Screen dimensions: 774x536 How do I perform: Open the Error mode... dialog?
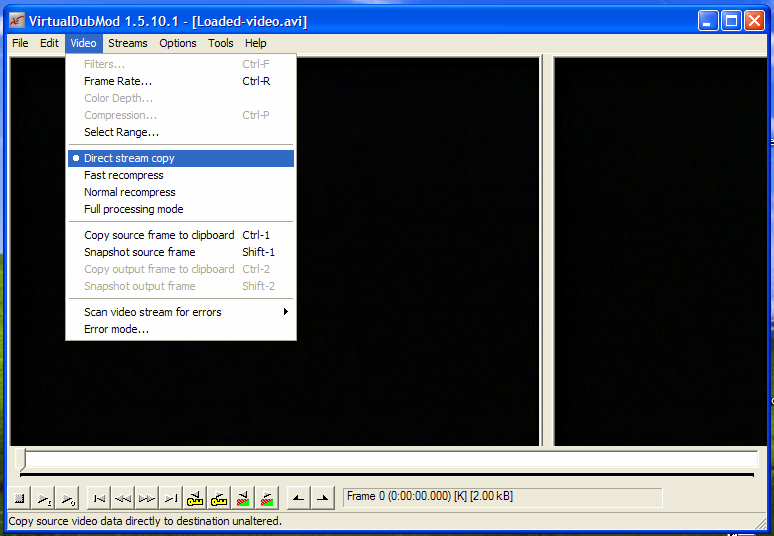click(x=181, y=329)
